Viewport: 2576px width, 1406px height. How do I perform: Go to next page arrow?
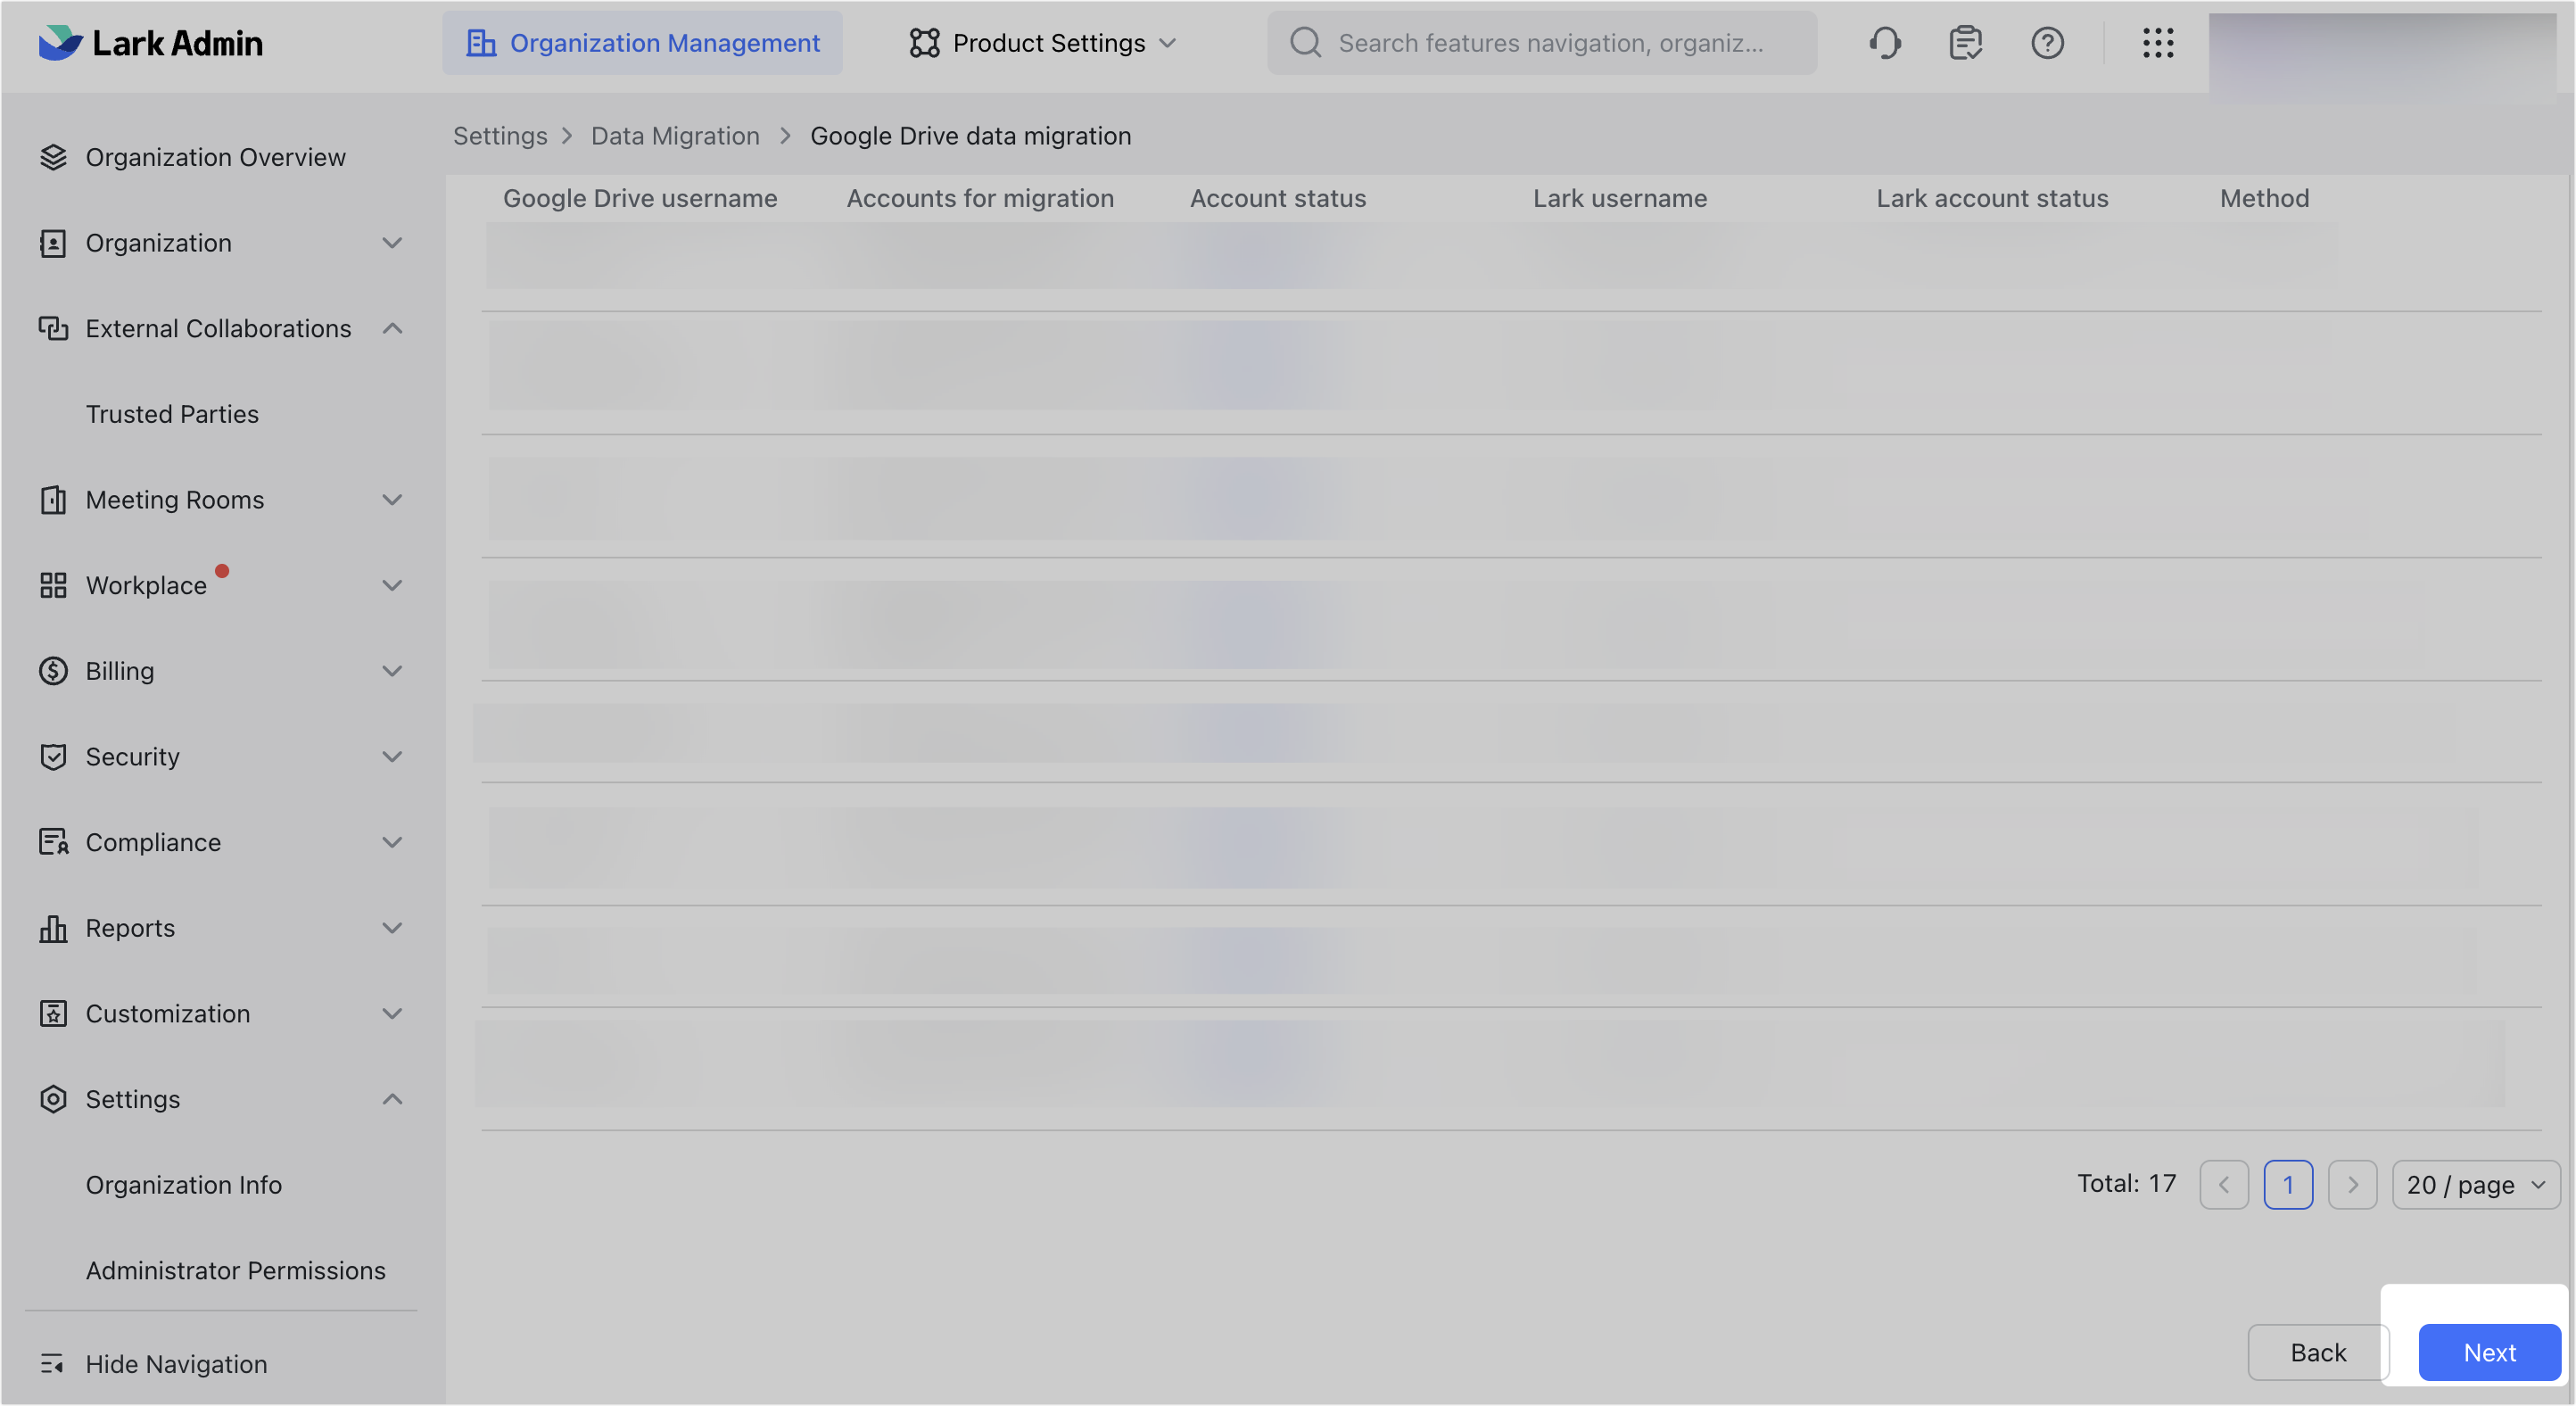point(2352,1185)
